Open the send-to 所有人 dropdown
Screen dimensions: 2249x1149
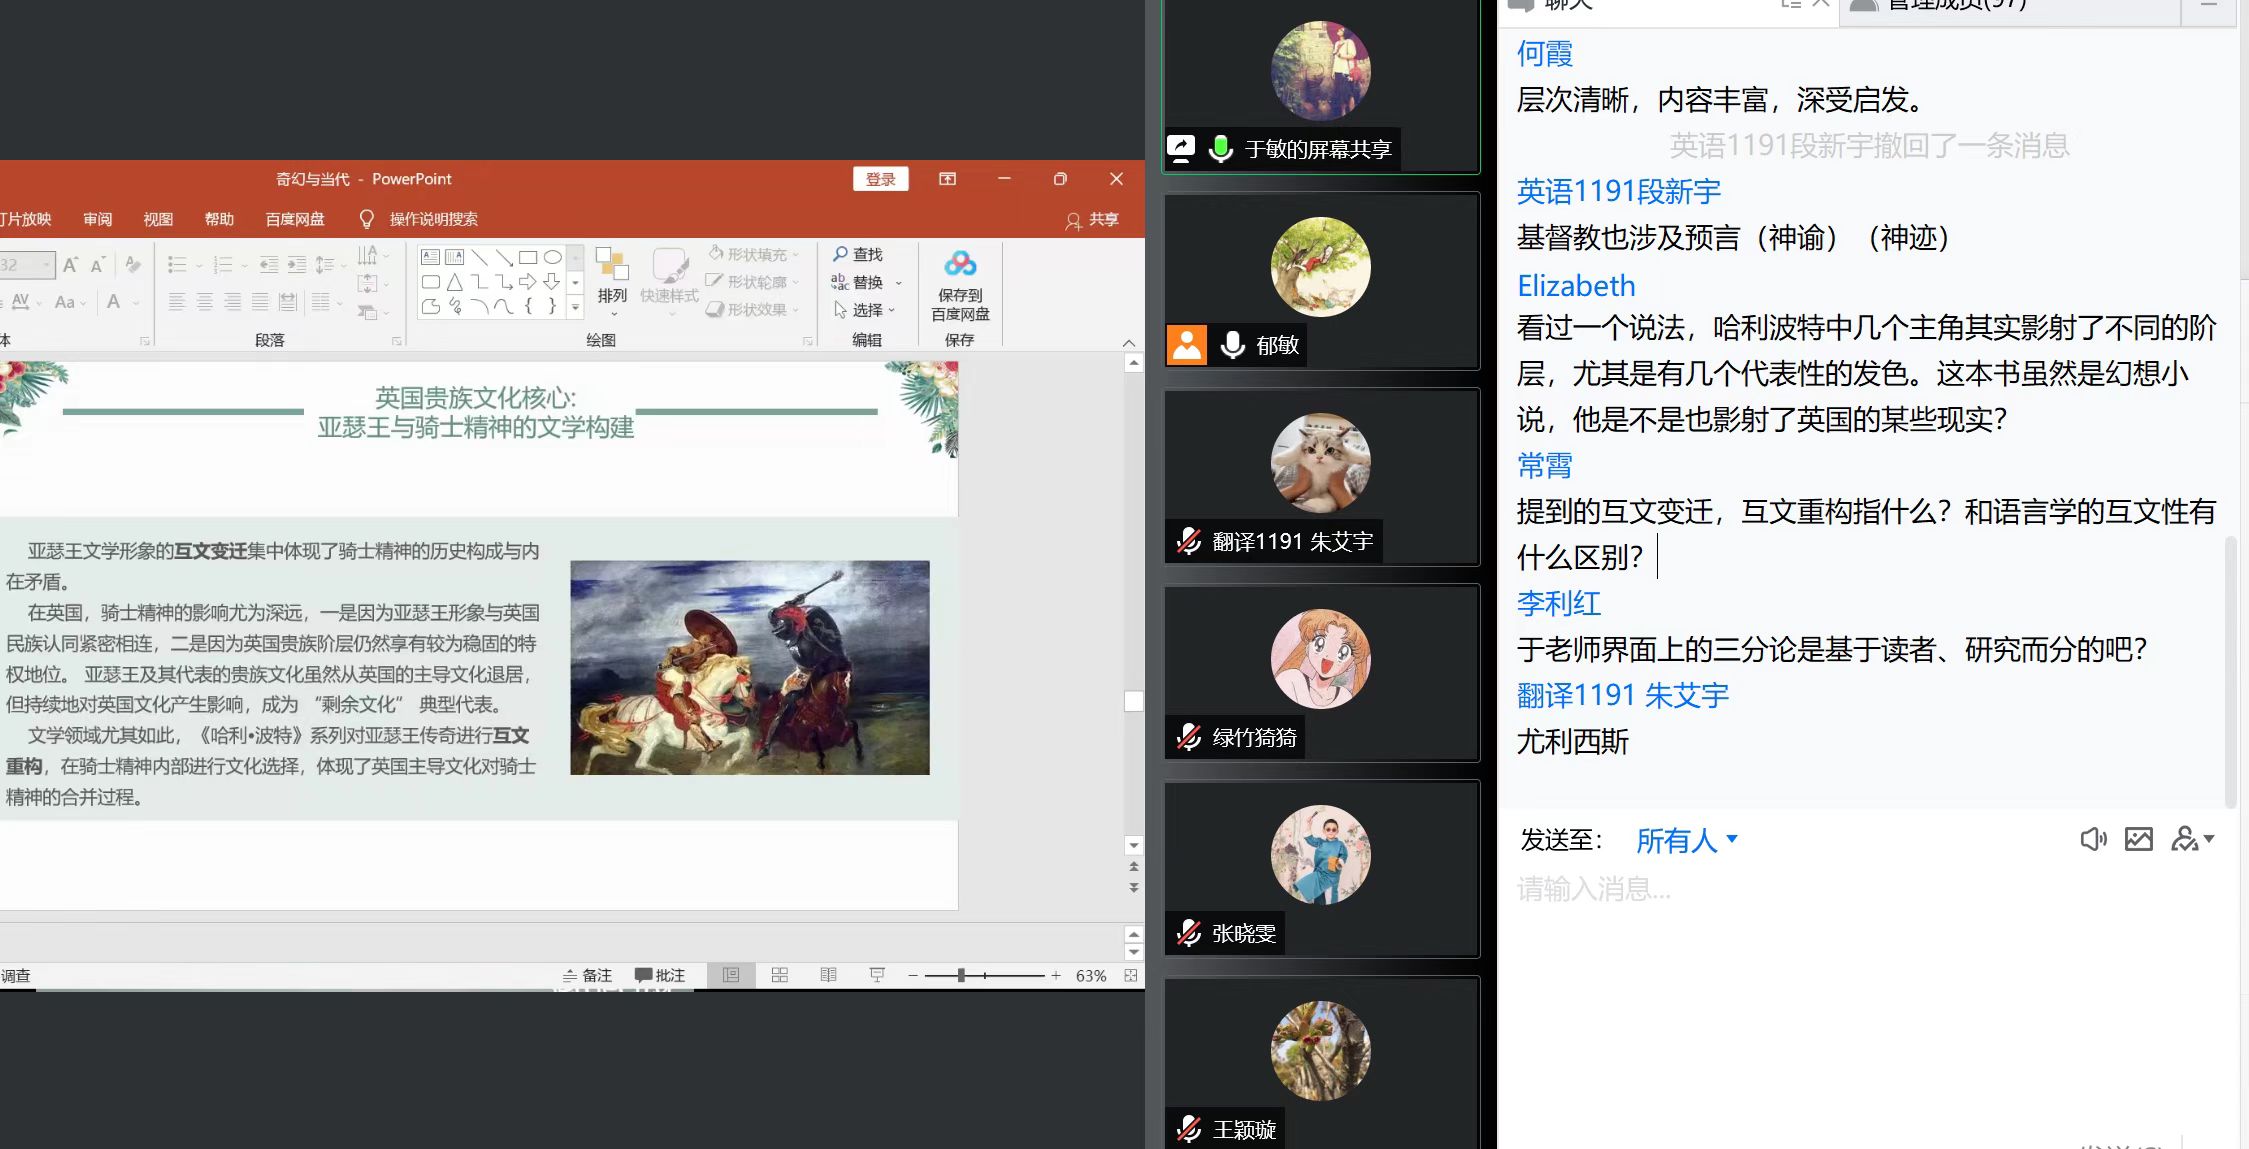pos(1686,840)
